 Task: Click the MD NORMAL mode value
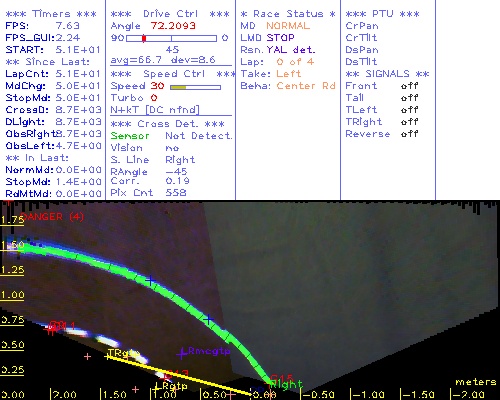288,26
